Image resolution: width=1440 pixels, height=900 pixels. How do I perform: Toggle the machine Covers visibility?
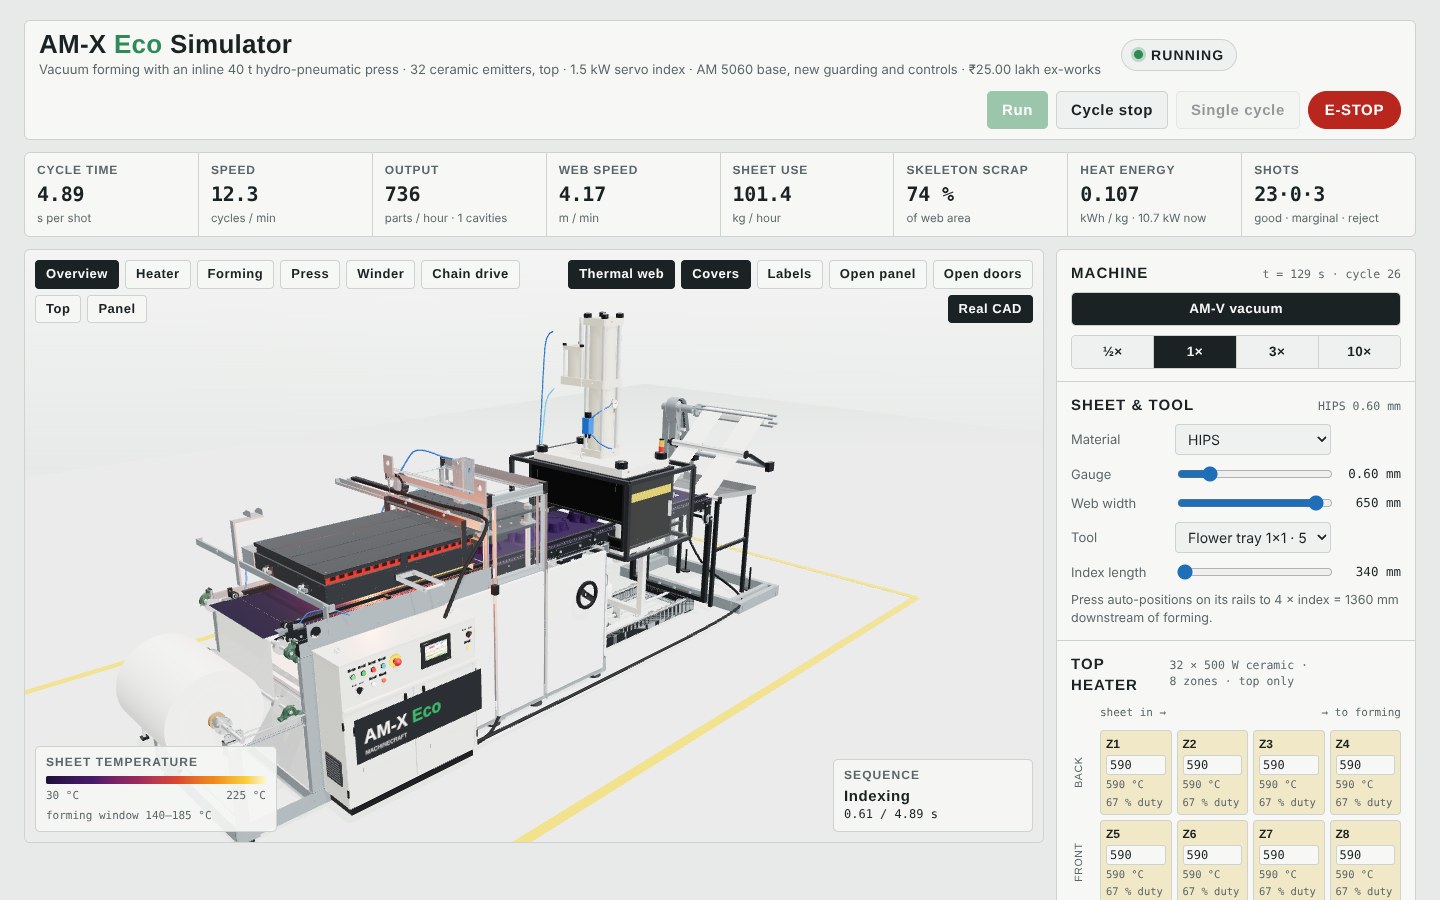coord(716,274)
